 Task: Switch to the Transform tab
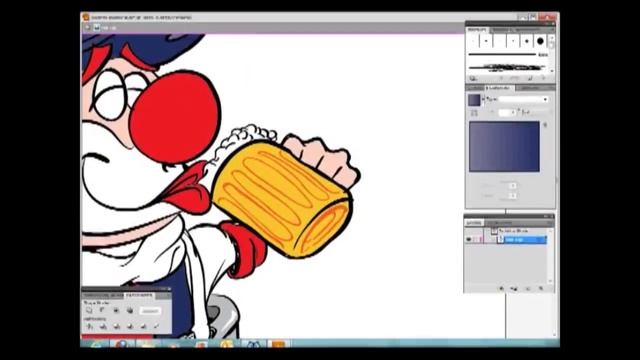[x=96, y=295]
